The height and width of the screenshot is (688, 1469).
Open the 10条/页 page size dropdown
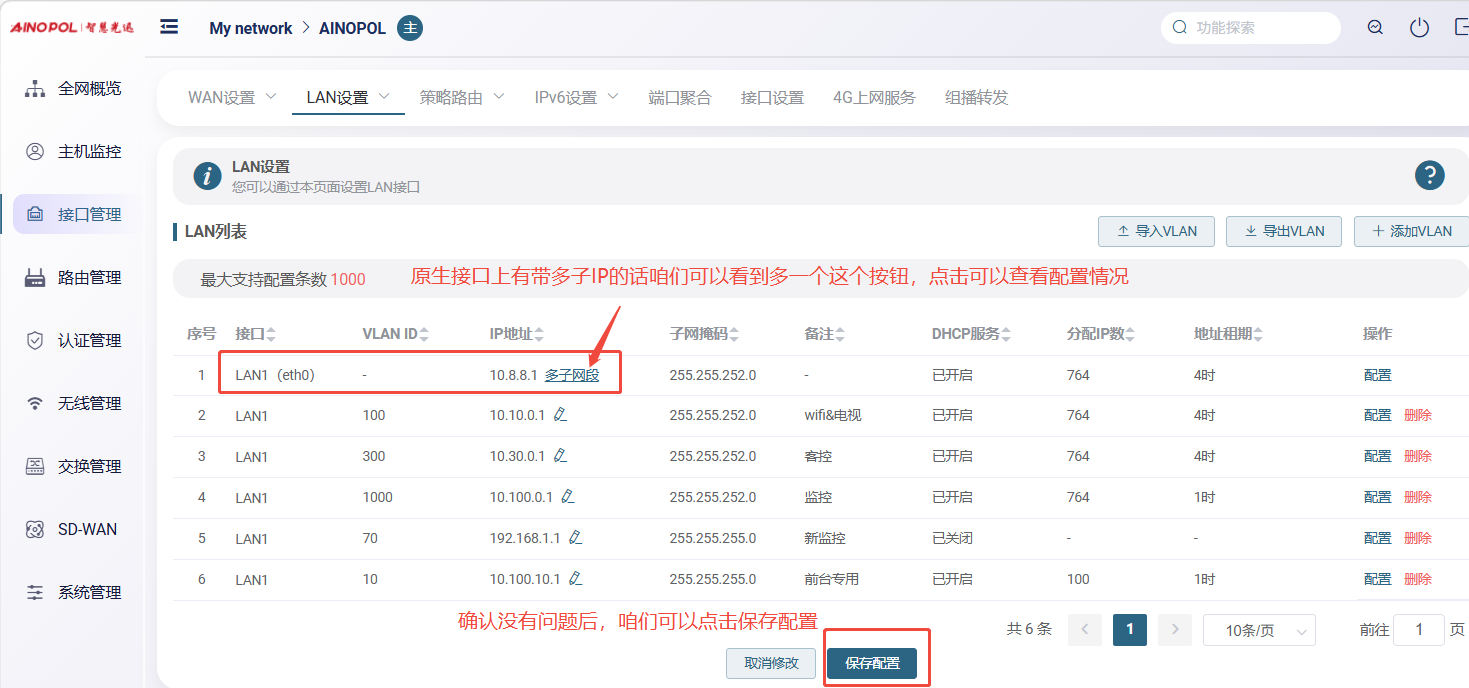(x=1258, y=631)
